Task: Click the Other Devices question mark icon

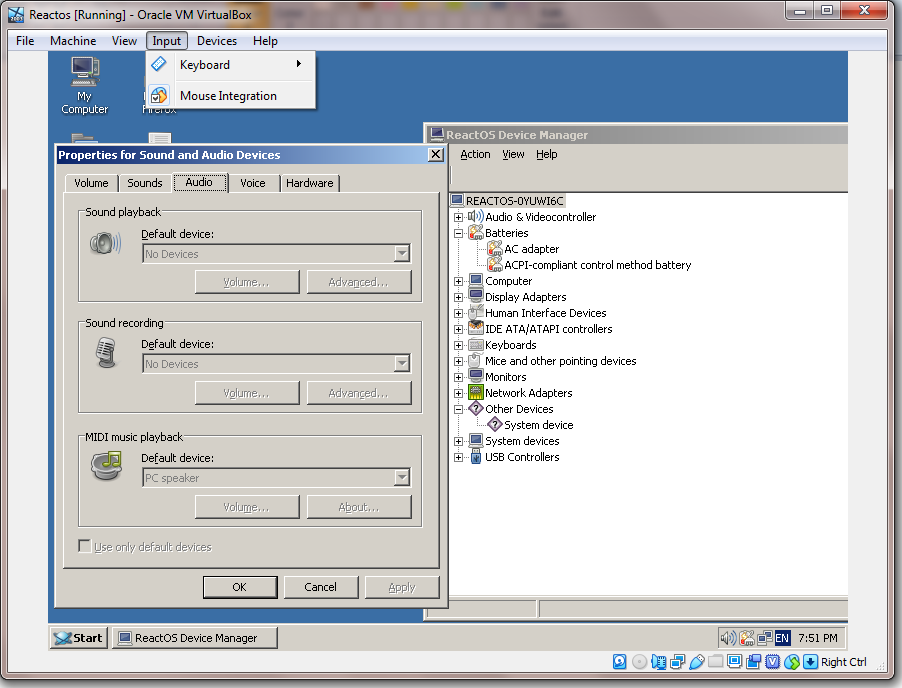Action: [476, 409]
